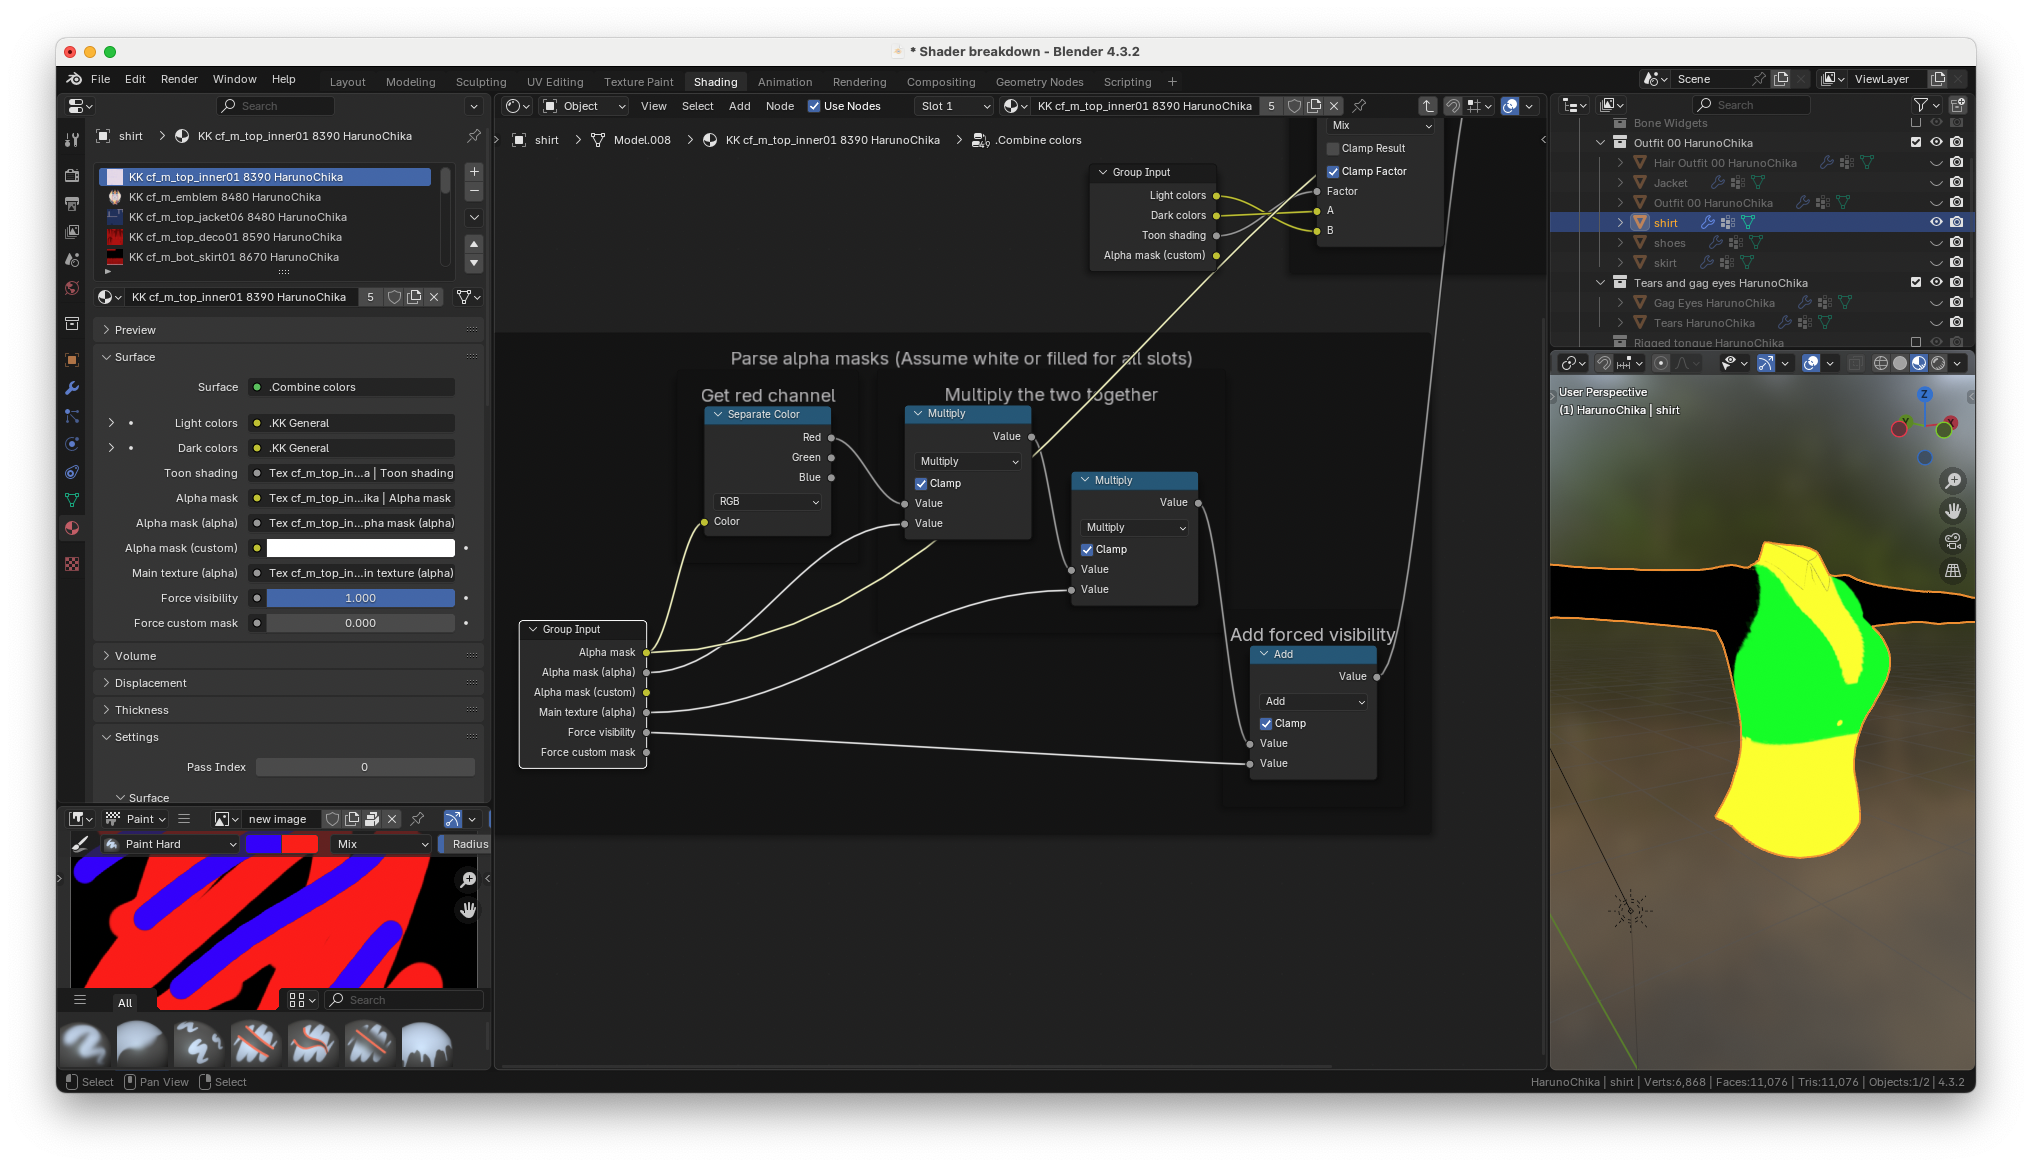
Task: Open the Node menu in header
Action: pos(779,106)
